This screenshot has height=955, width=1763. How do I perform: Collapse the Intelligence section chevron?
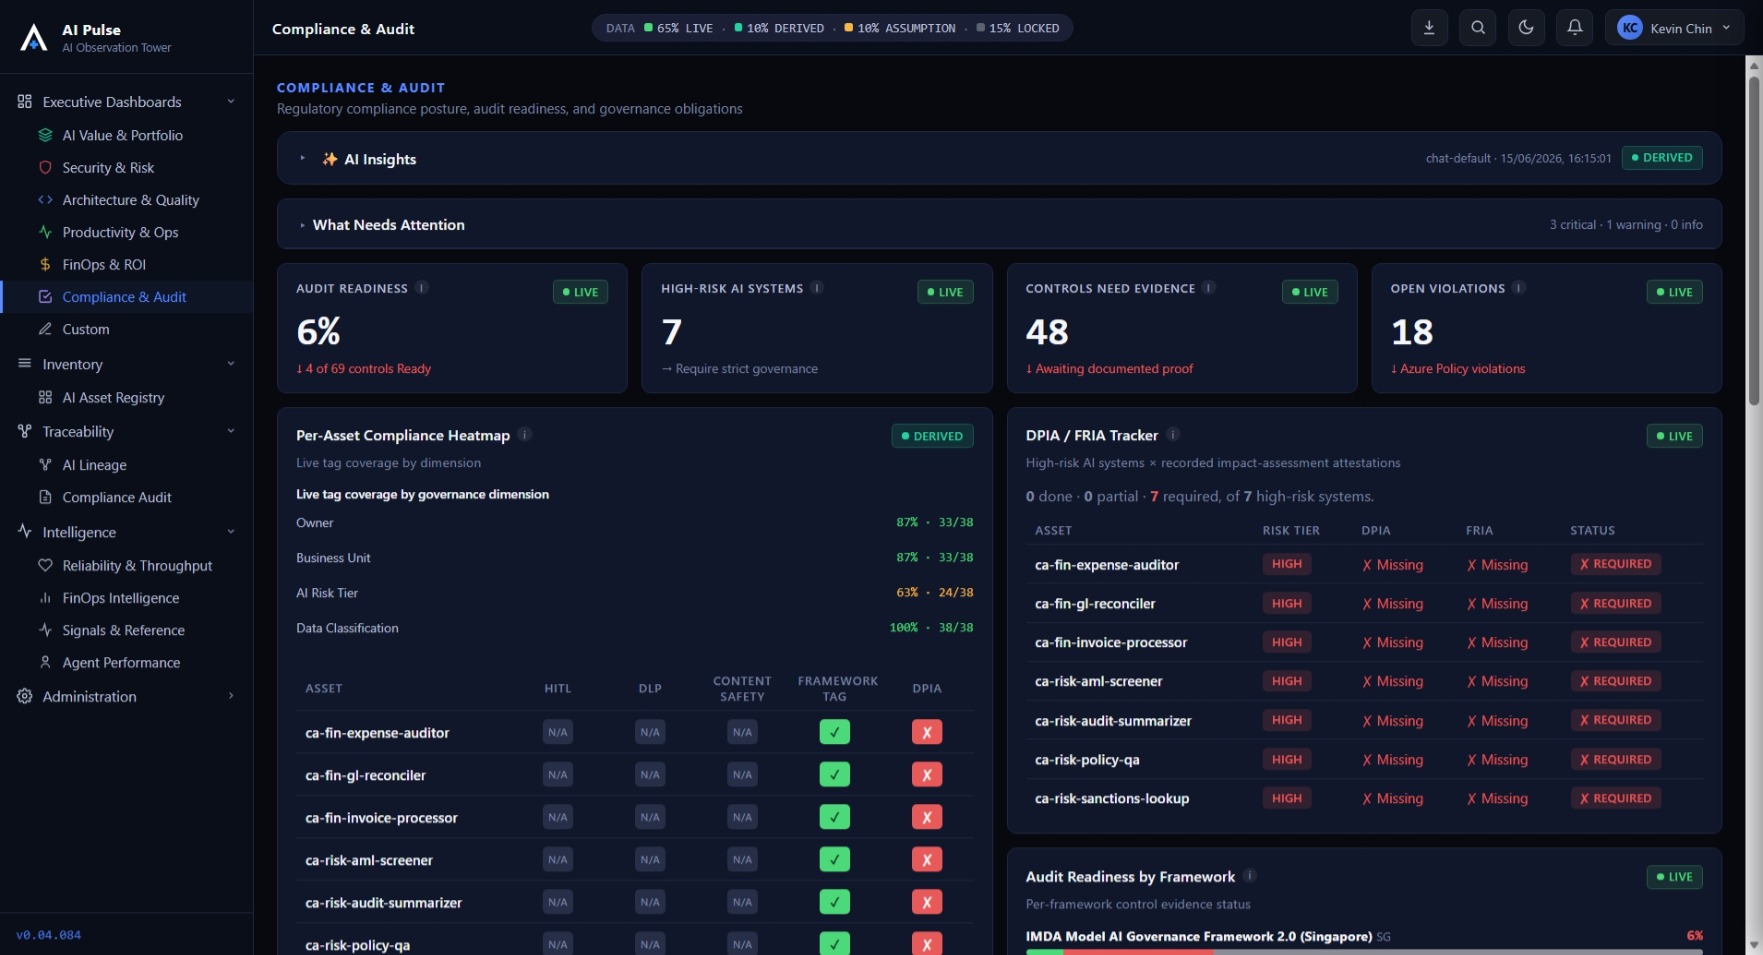click(x=231, y=532)
